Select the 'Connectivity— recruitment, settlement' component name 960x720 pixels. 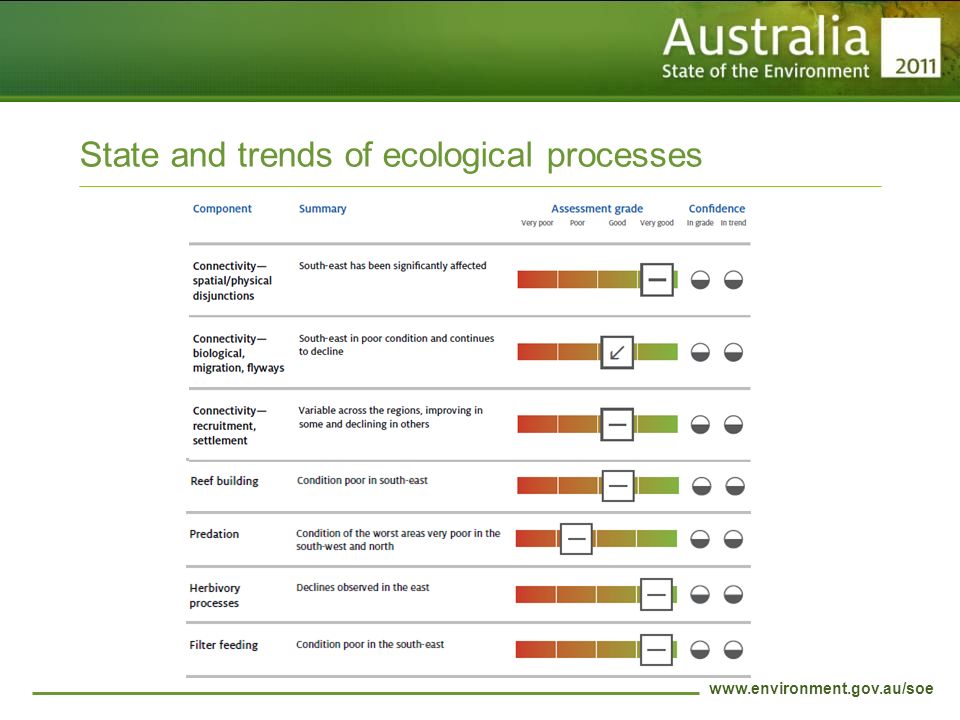(x=230, y=426)
